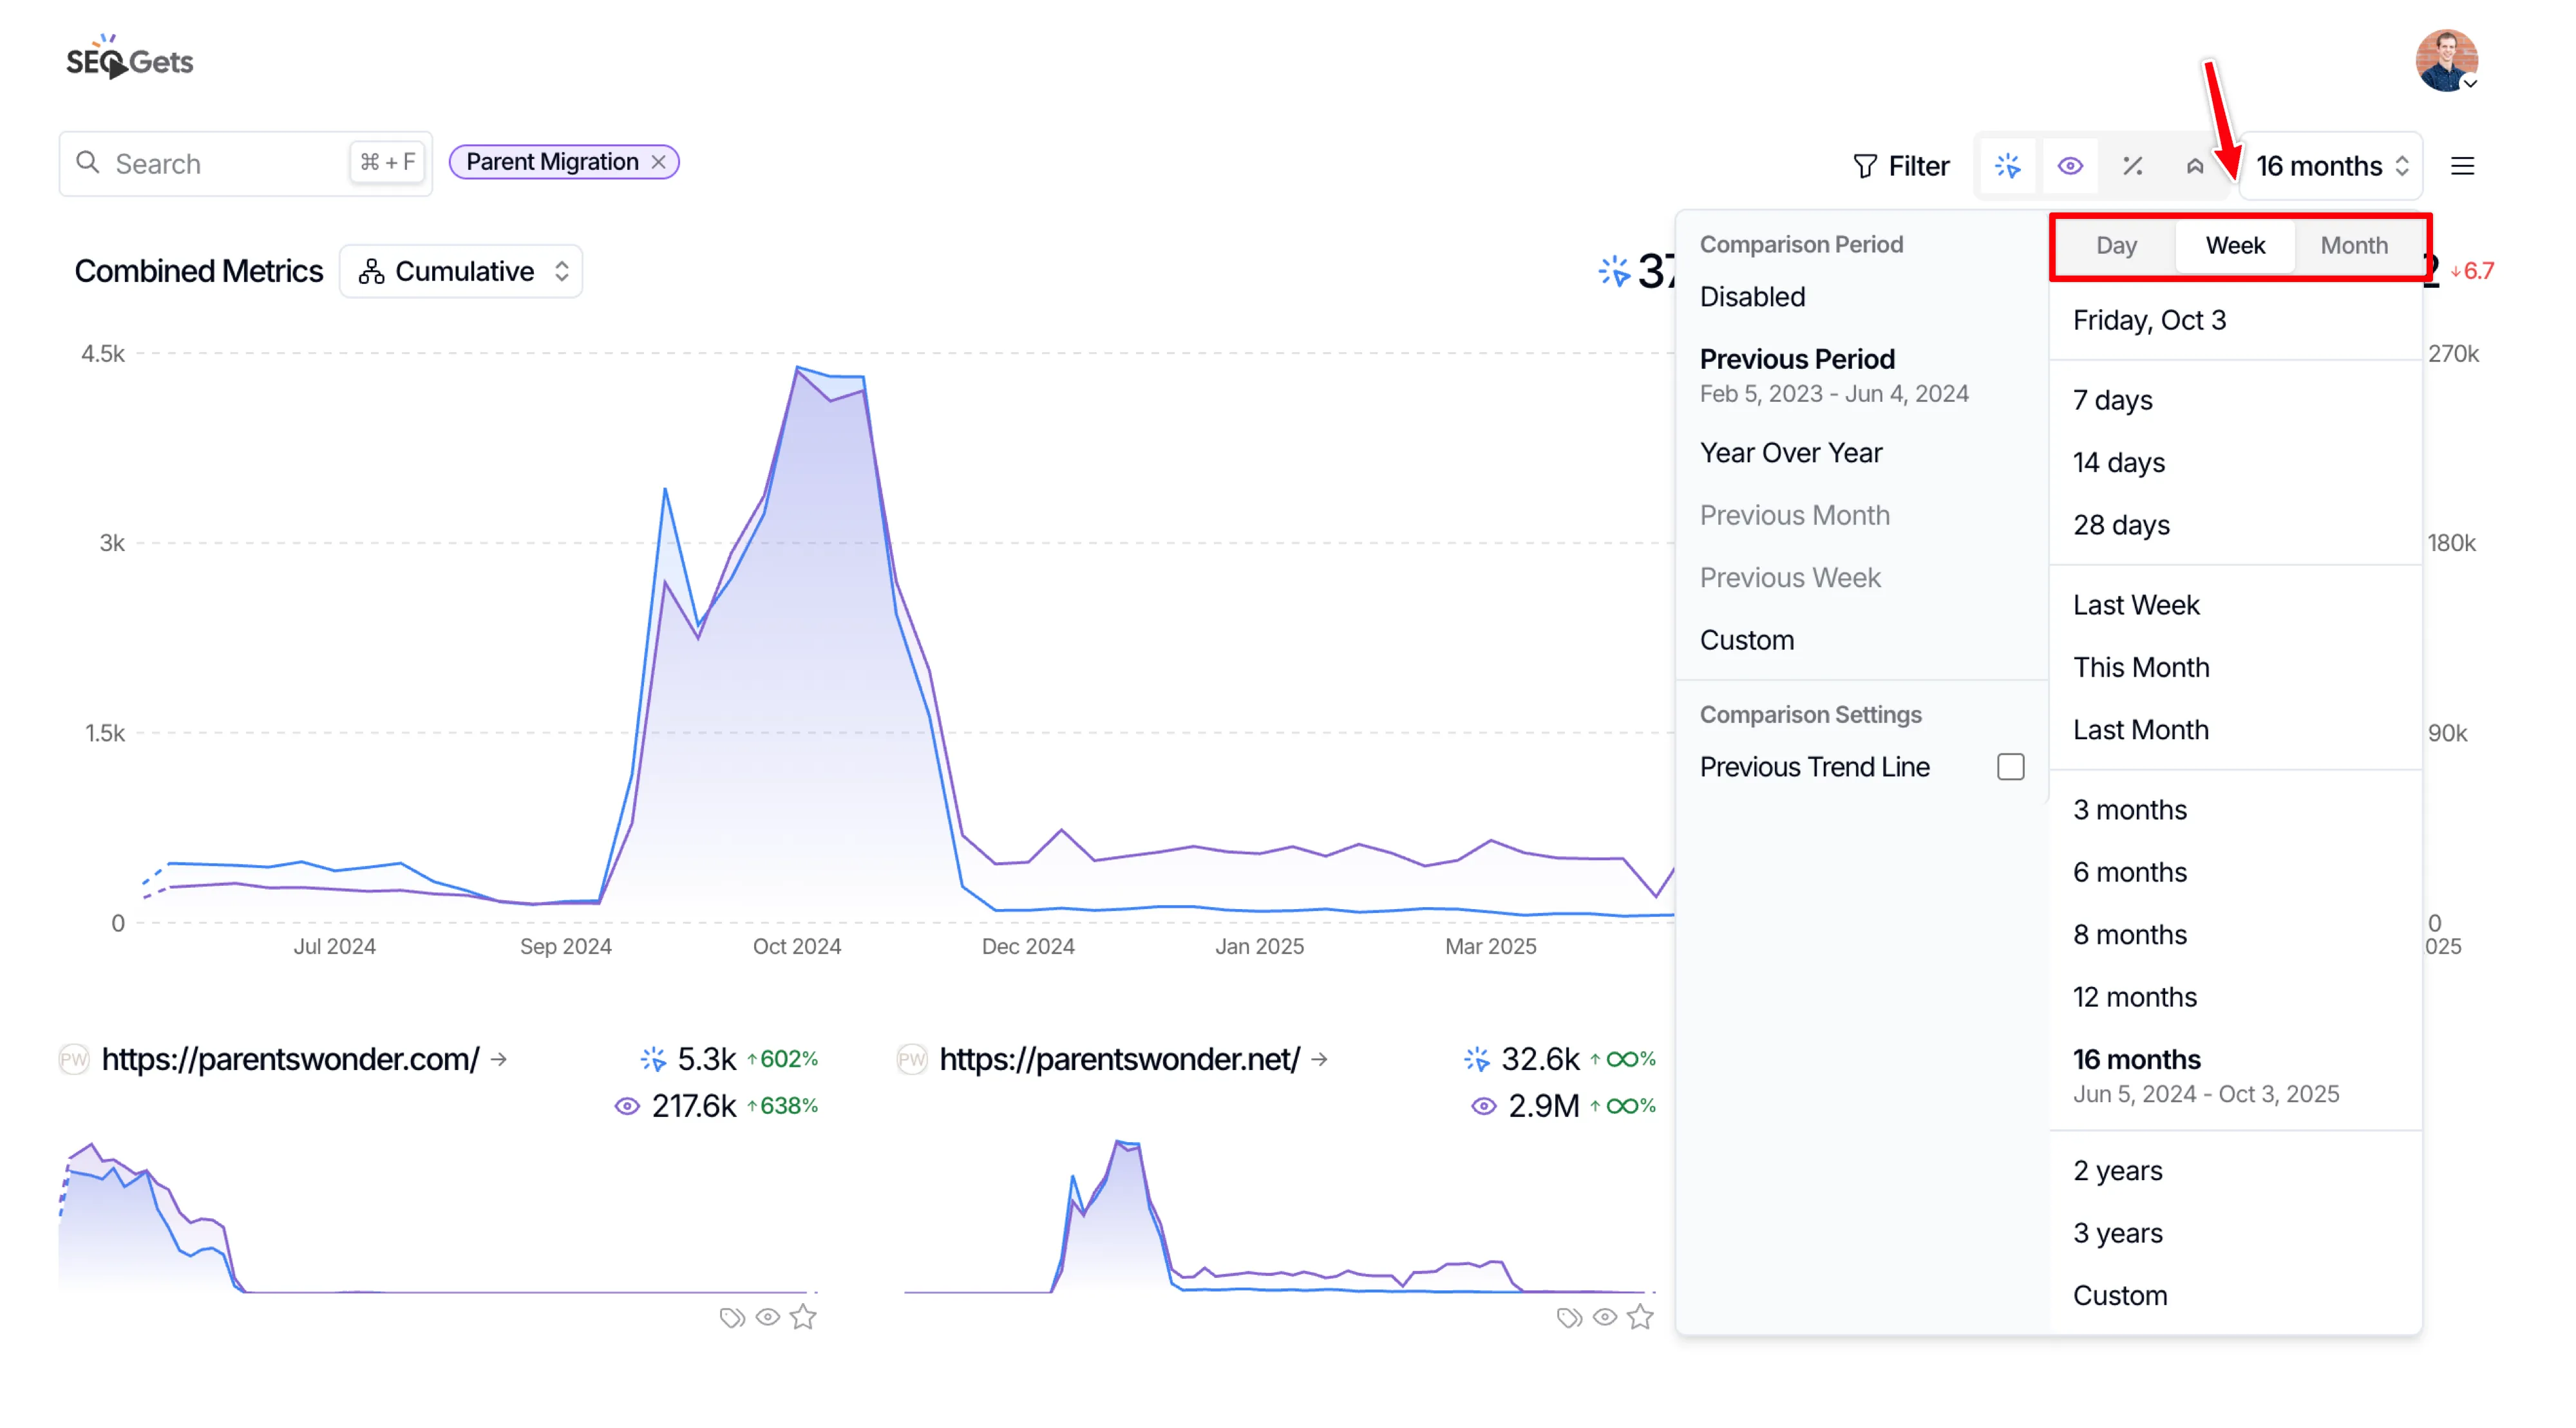Switch granularity to the Day tab
This screenshot has width=2576, height=1428.
(x=2116, y=246)
